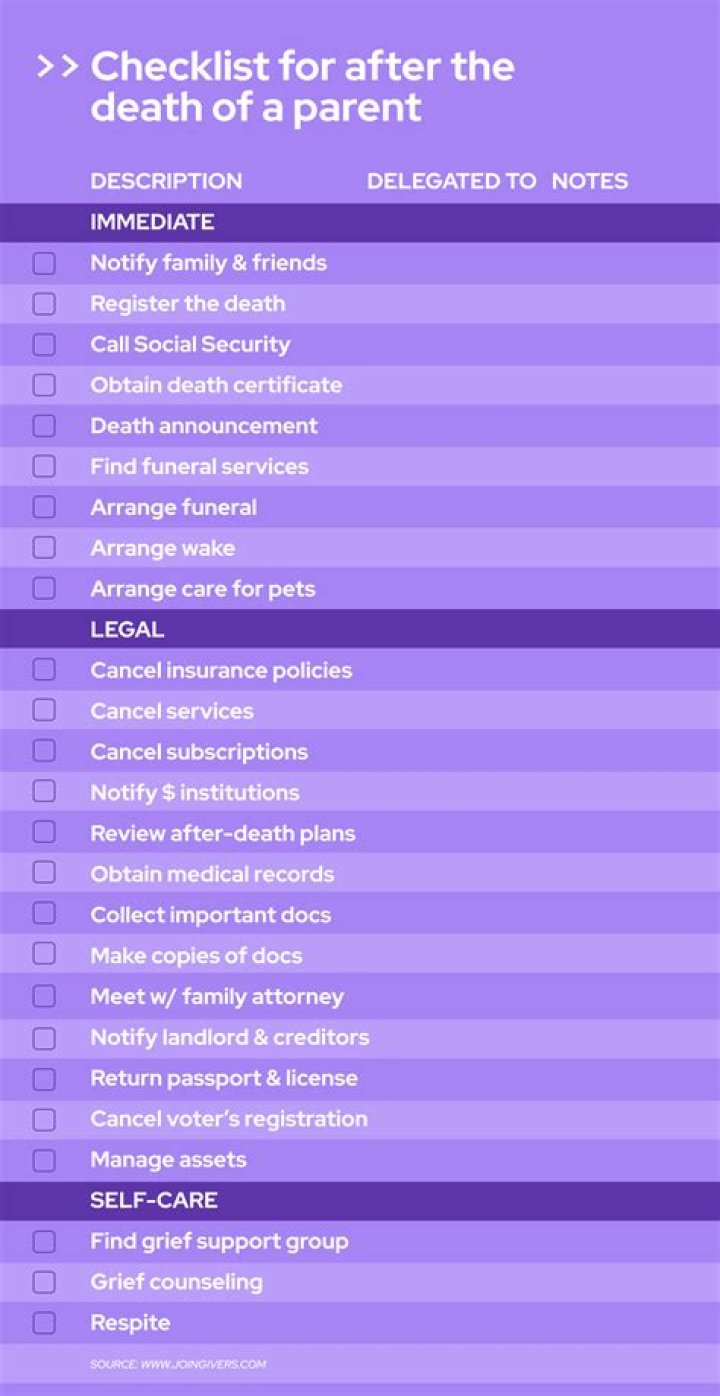Image resolution: width=720 pixels, height=1396 pixels.
Task: Check the Manage assets checkbox
Action: coord(44,1160)
